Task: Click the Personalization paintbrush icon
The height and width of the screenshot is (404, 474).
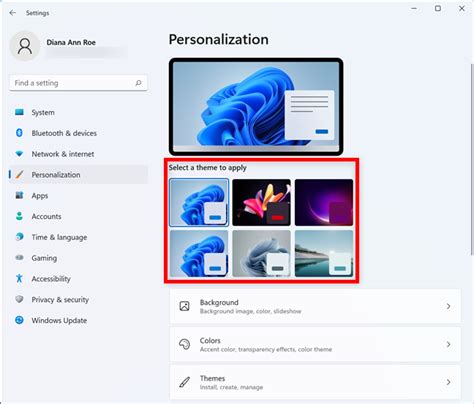Action: (x=19, y=174)
